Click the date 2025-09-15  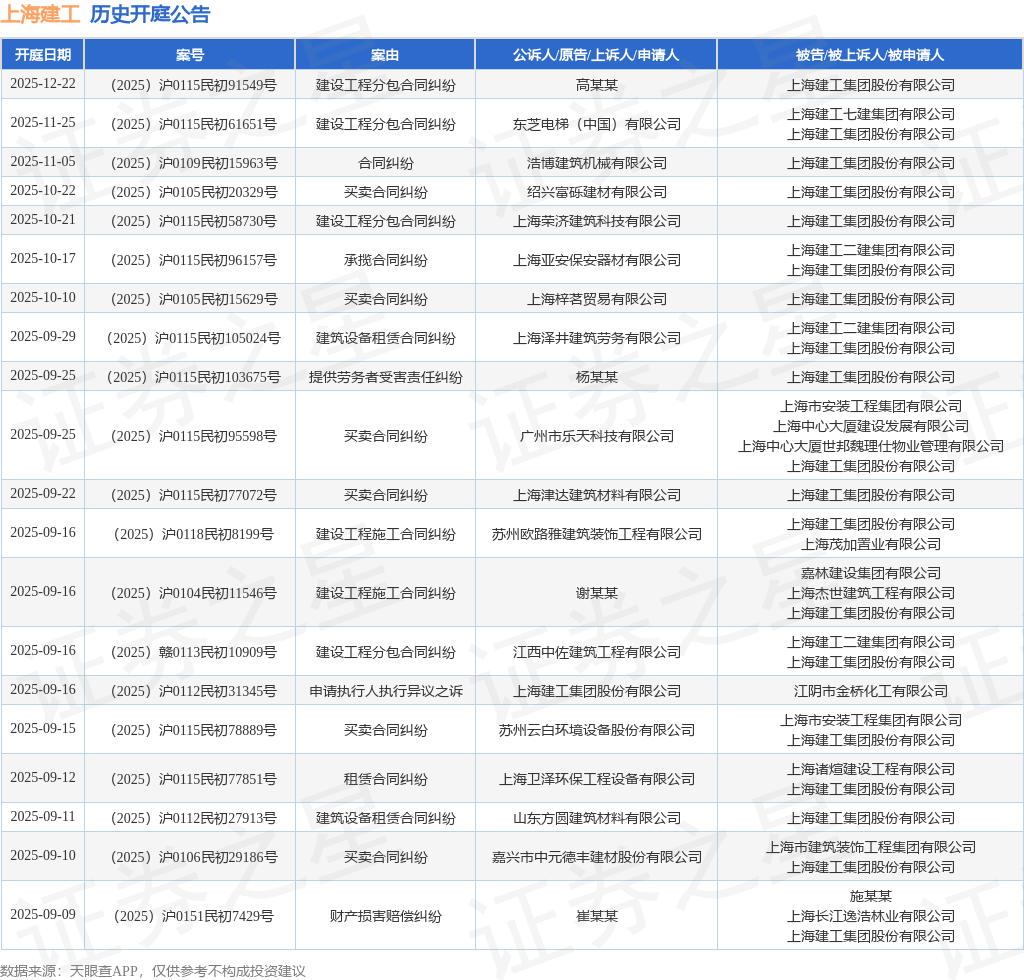[x=43, y=729]
